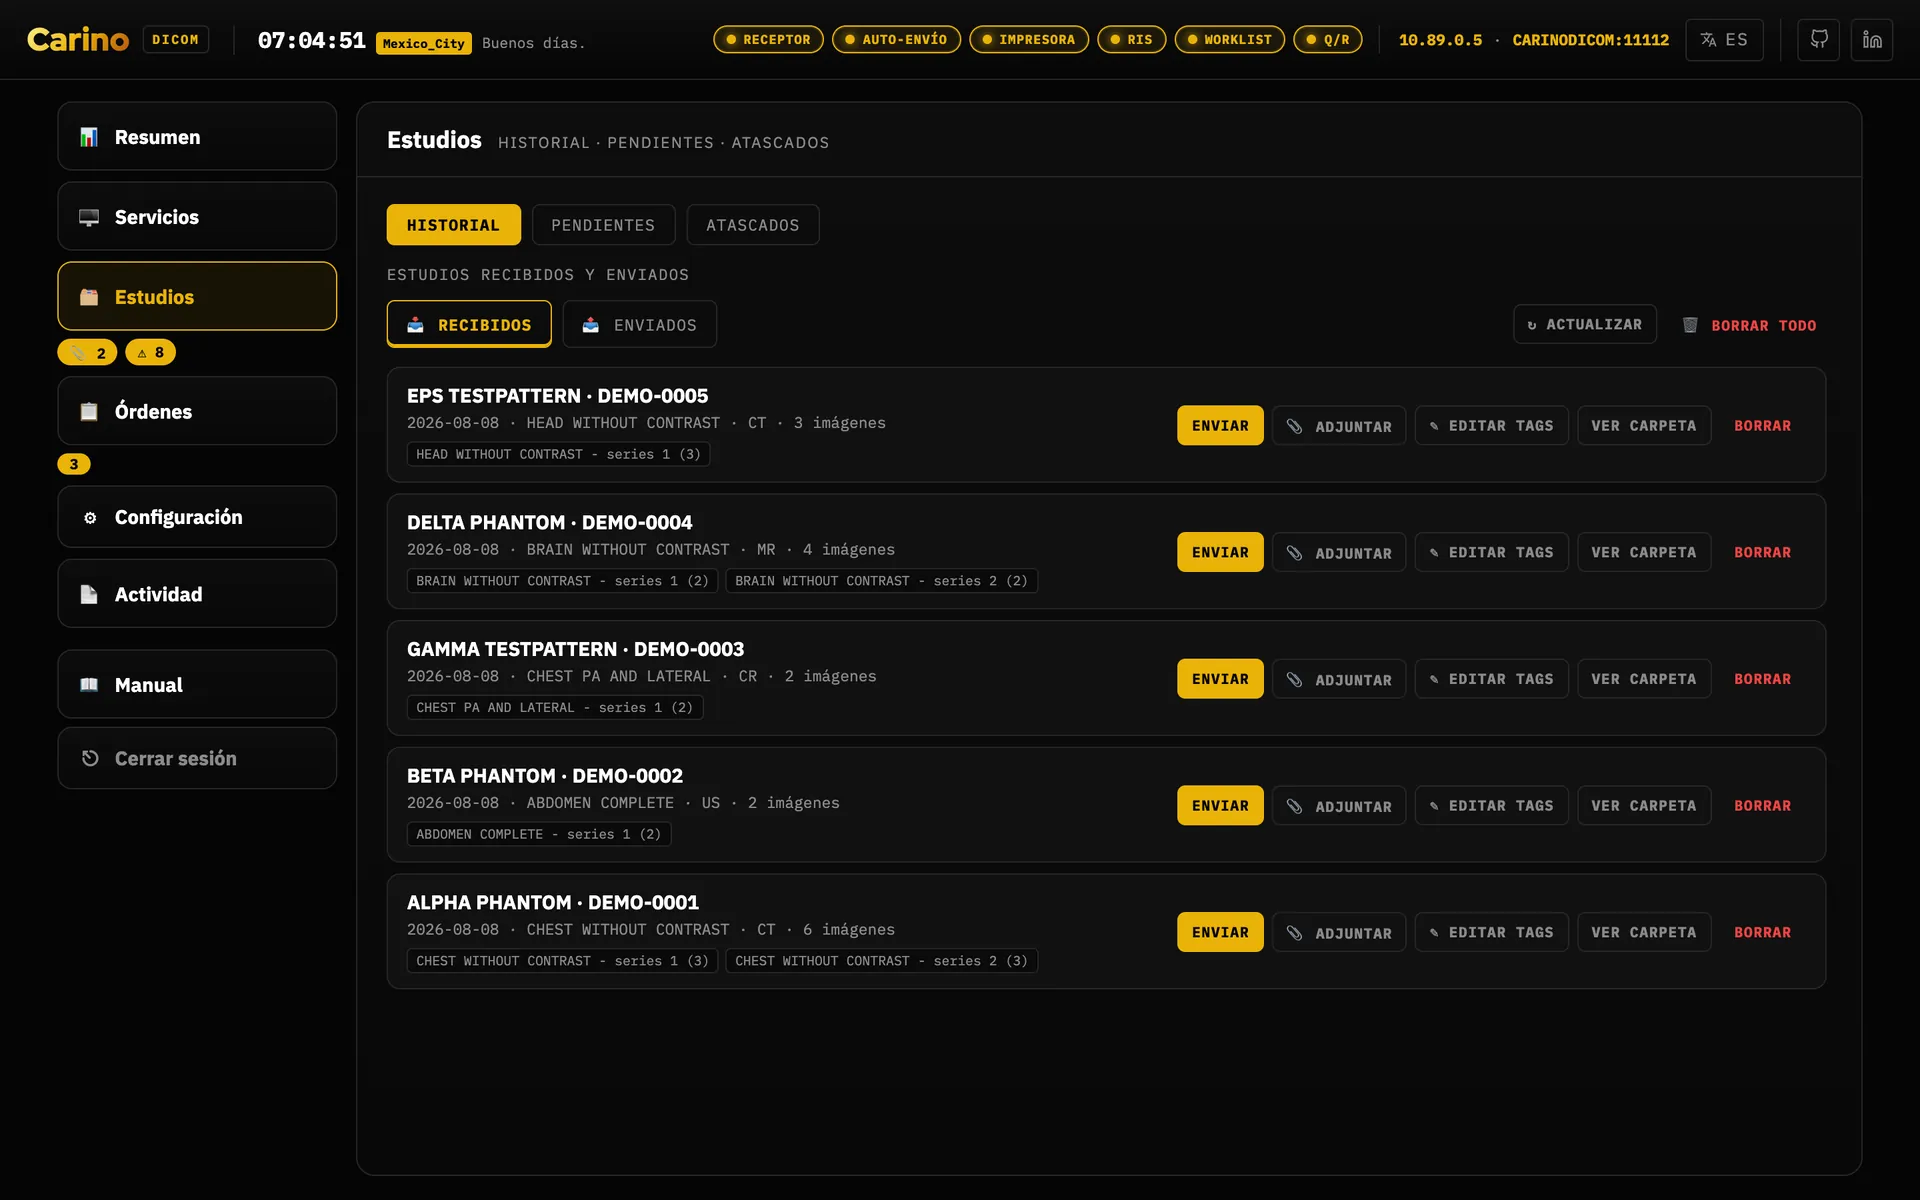Click EDITAR TAGS for ALPHA PHANTOM
The height and width of the screenshot is (1200, 1920).
(x=1491, y=932)
